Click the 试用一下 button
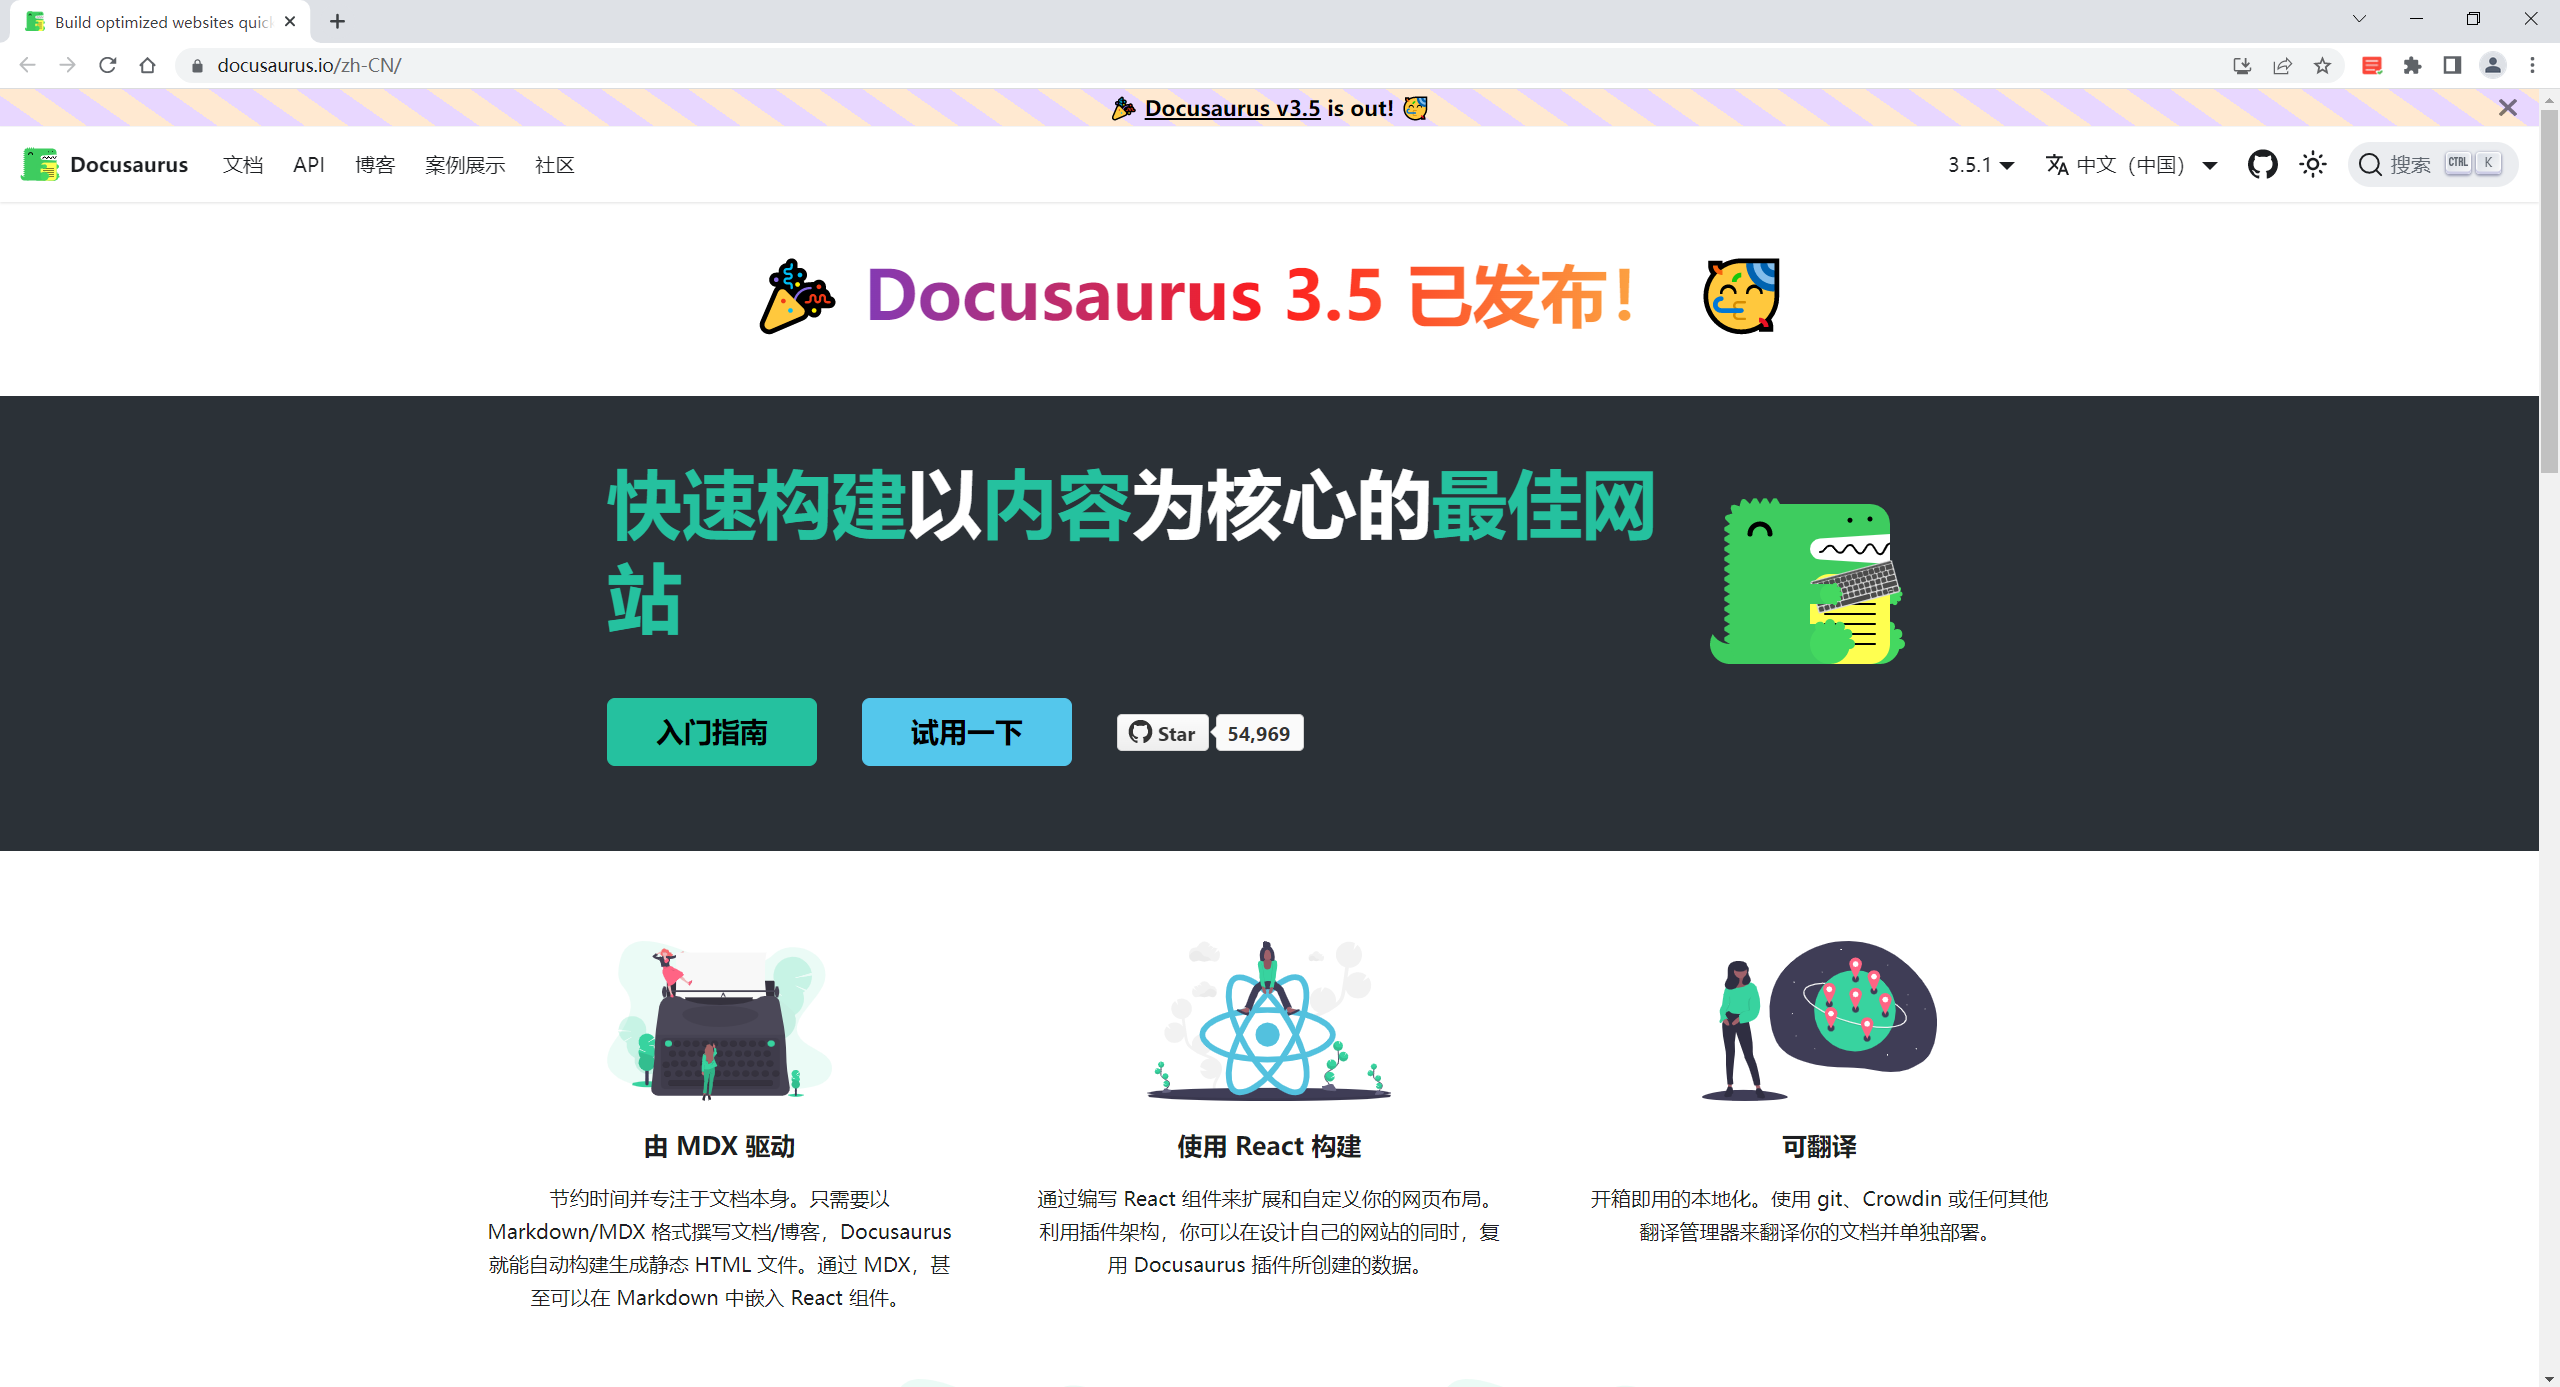 pos(967,732)
